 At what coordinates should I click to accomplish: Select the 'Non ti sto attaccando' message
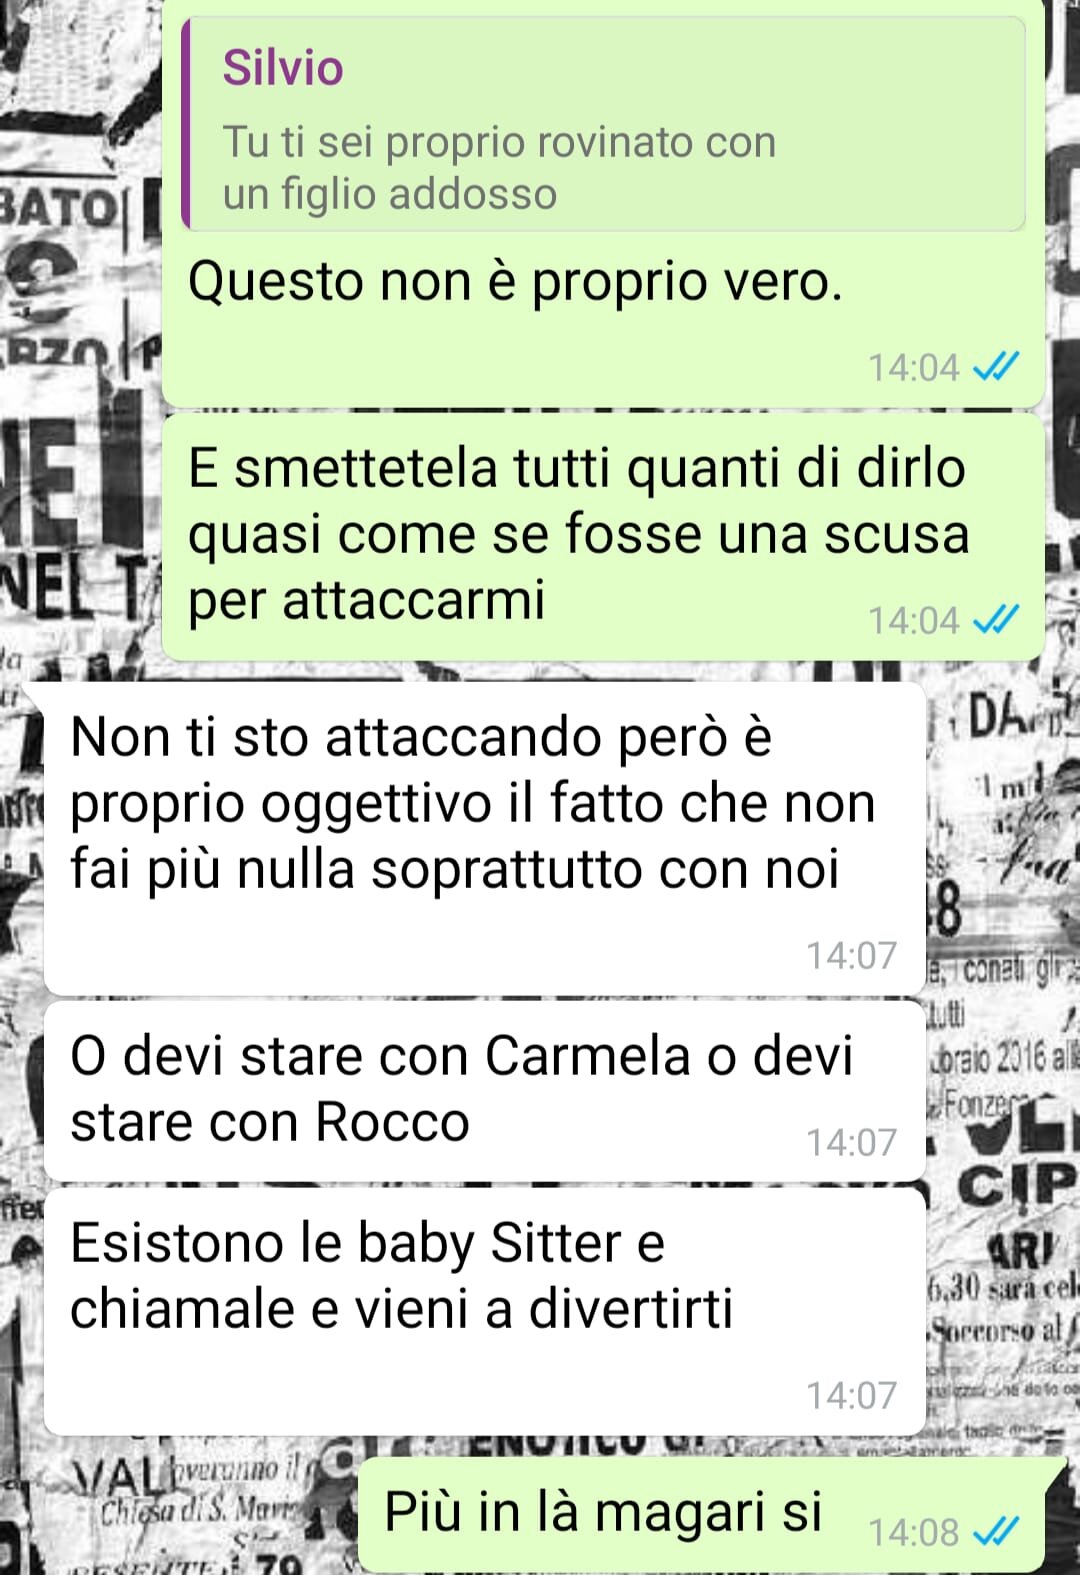(x=484, y=840)
